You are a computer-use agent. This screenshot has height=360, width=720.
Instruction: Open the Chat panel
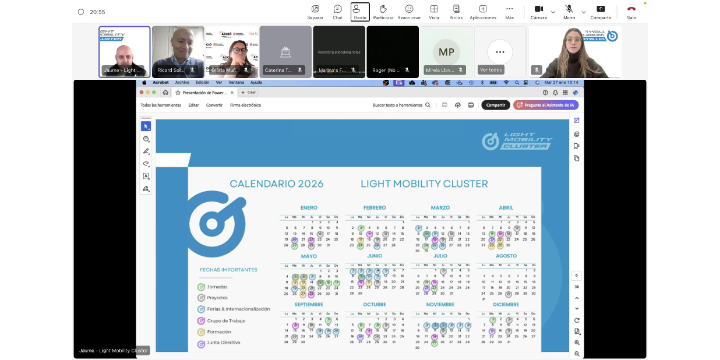[338, 12]
